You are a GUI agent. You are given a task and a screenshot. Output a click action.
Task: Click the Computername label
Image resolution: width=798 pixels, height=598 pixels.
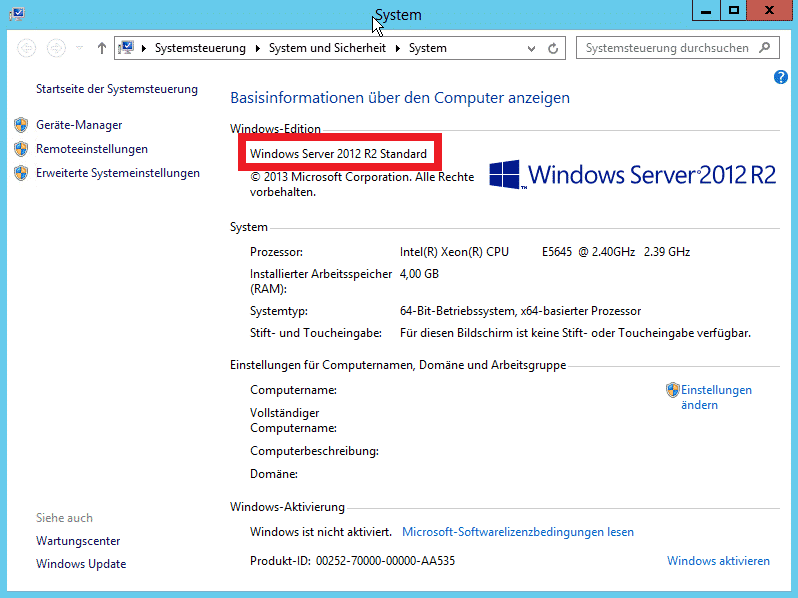[293, 390]
